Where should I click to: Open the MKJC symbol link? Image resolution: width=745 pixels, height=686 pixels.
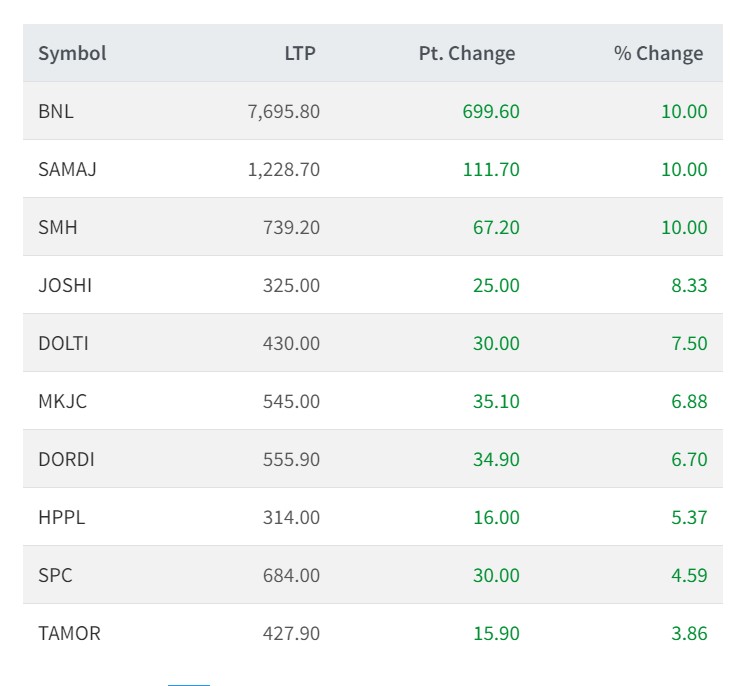(62, 401)
